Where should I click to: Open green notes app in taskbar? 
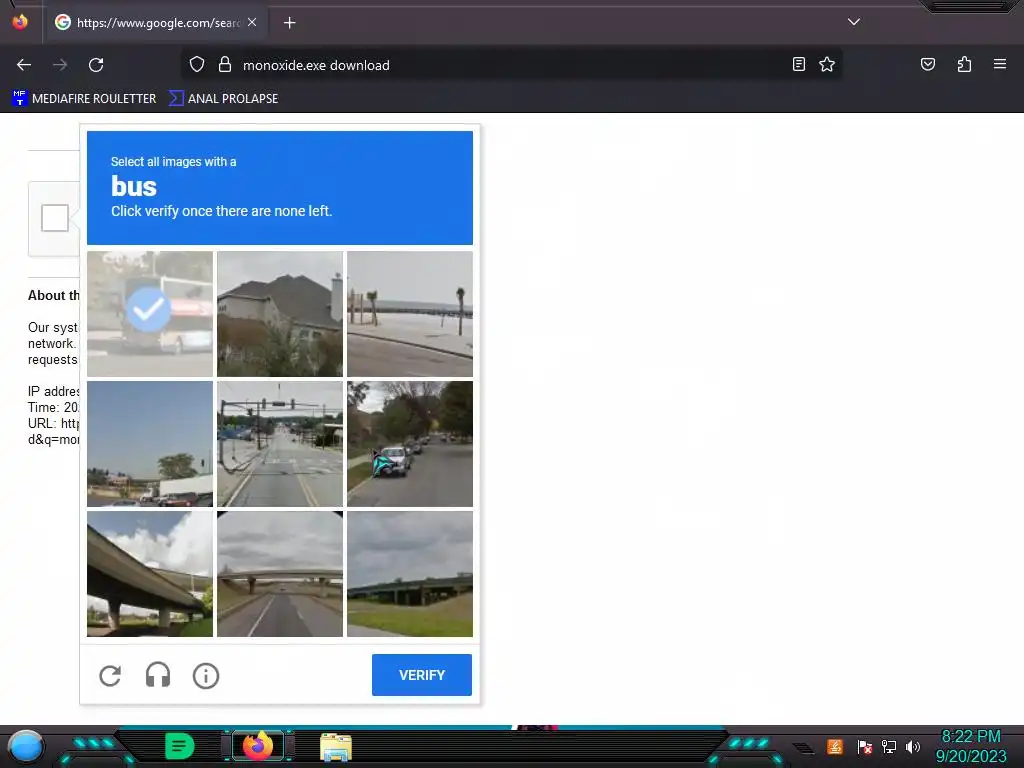180,746
